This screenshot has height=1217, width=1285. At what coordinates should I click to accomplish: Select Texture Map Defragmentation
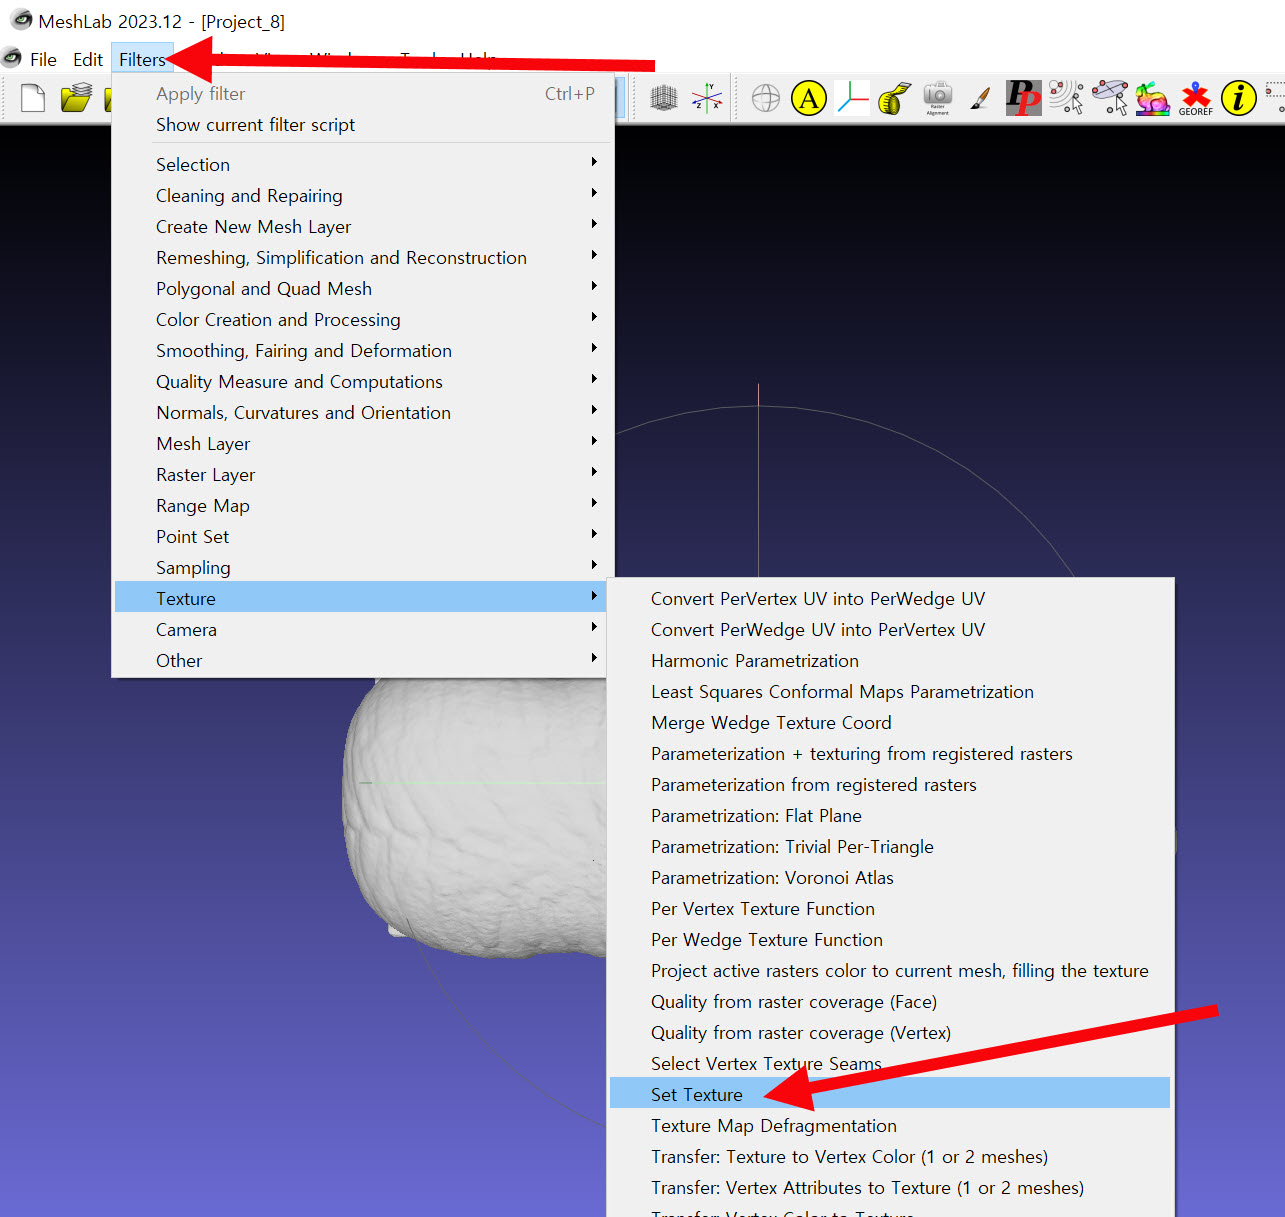tap(890, 1125)
